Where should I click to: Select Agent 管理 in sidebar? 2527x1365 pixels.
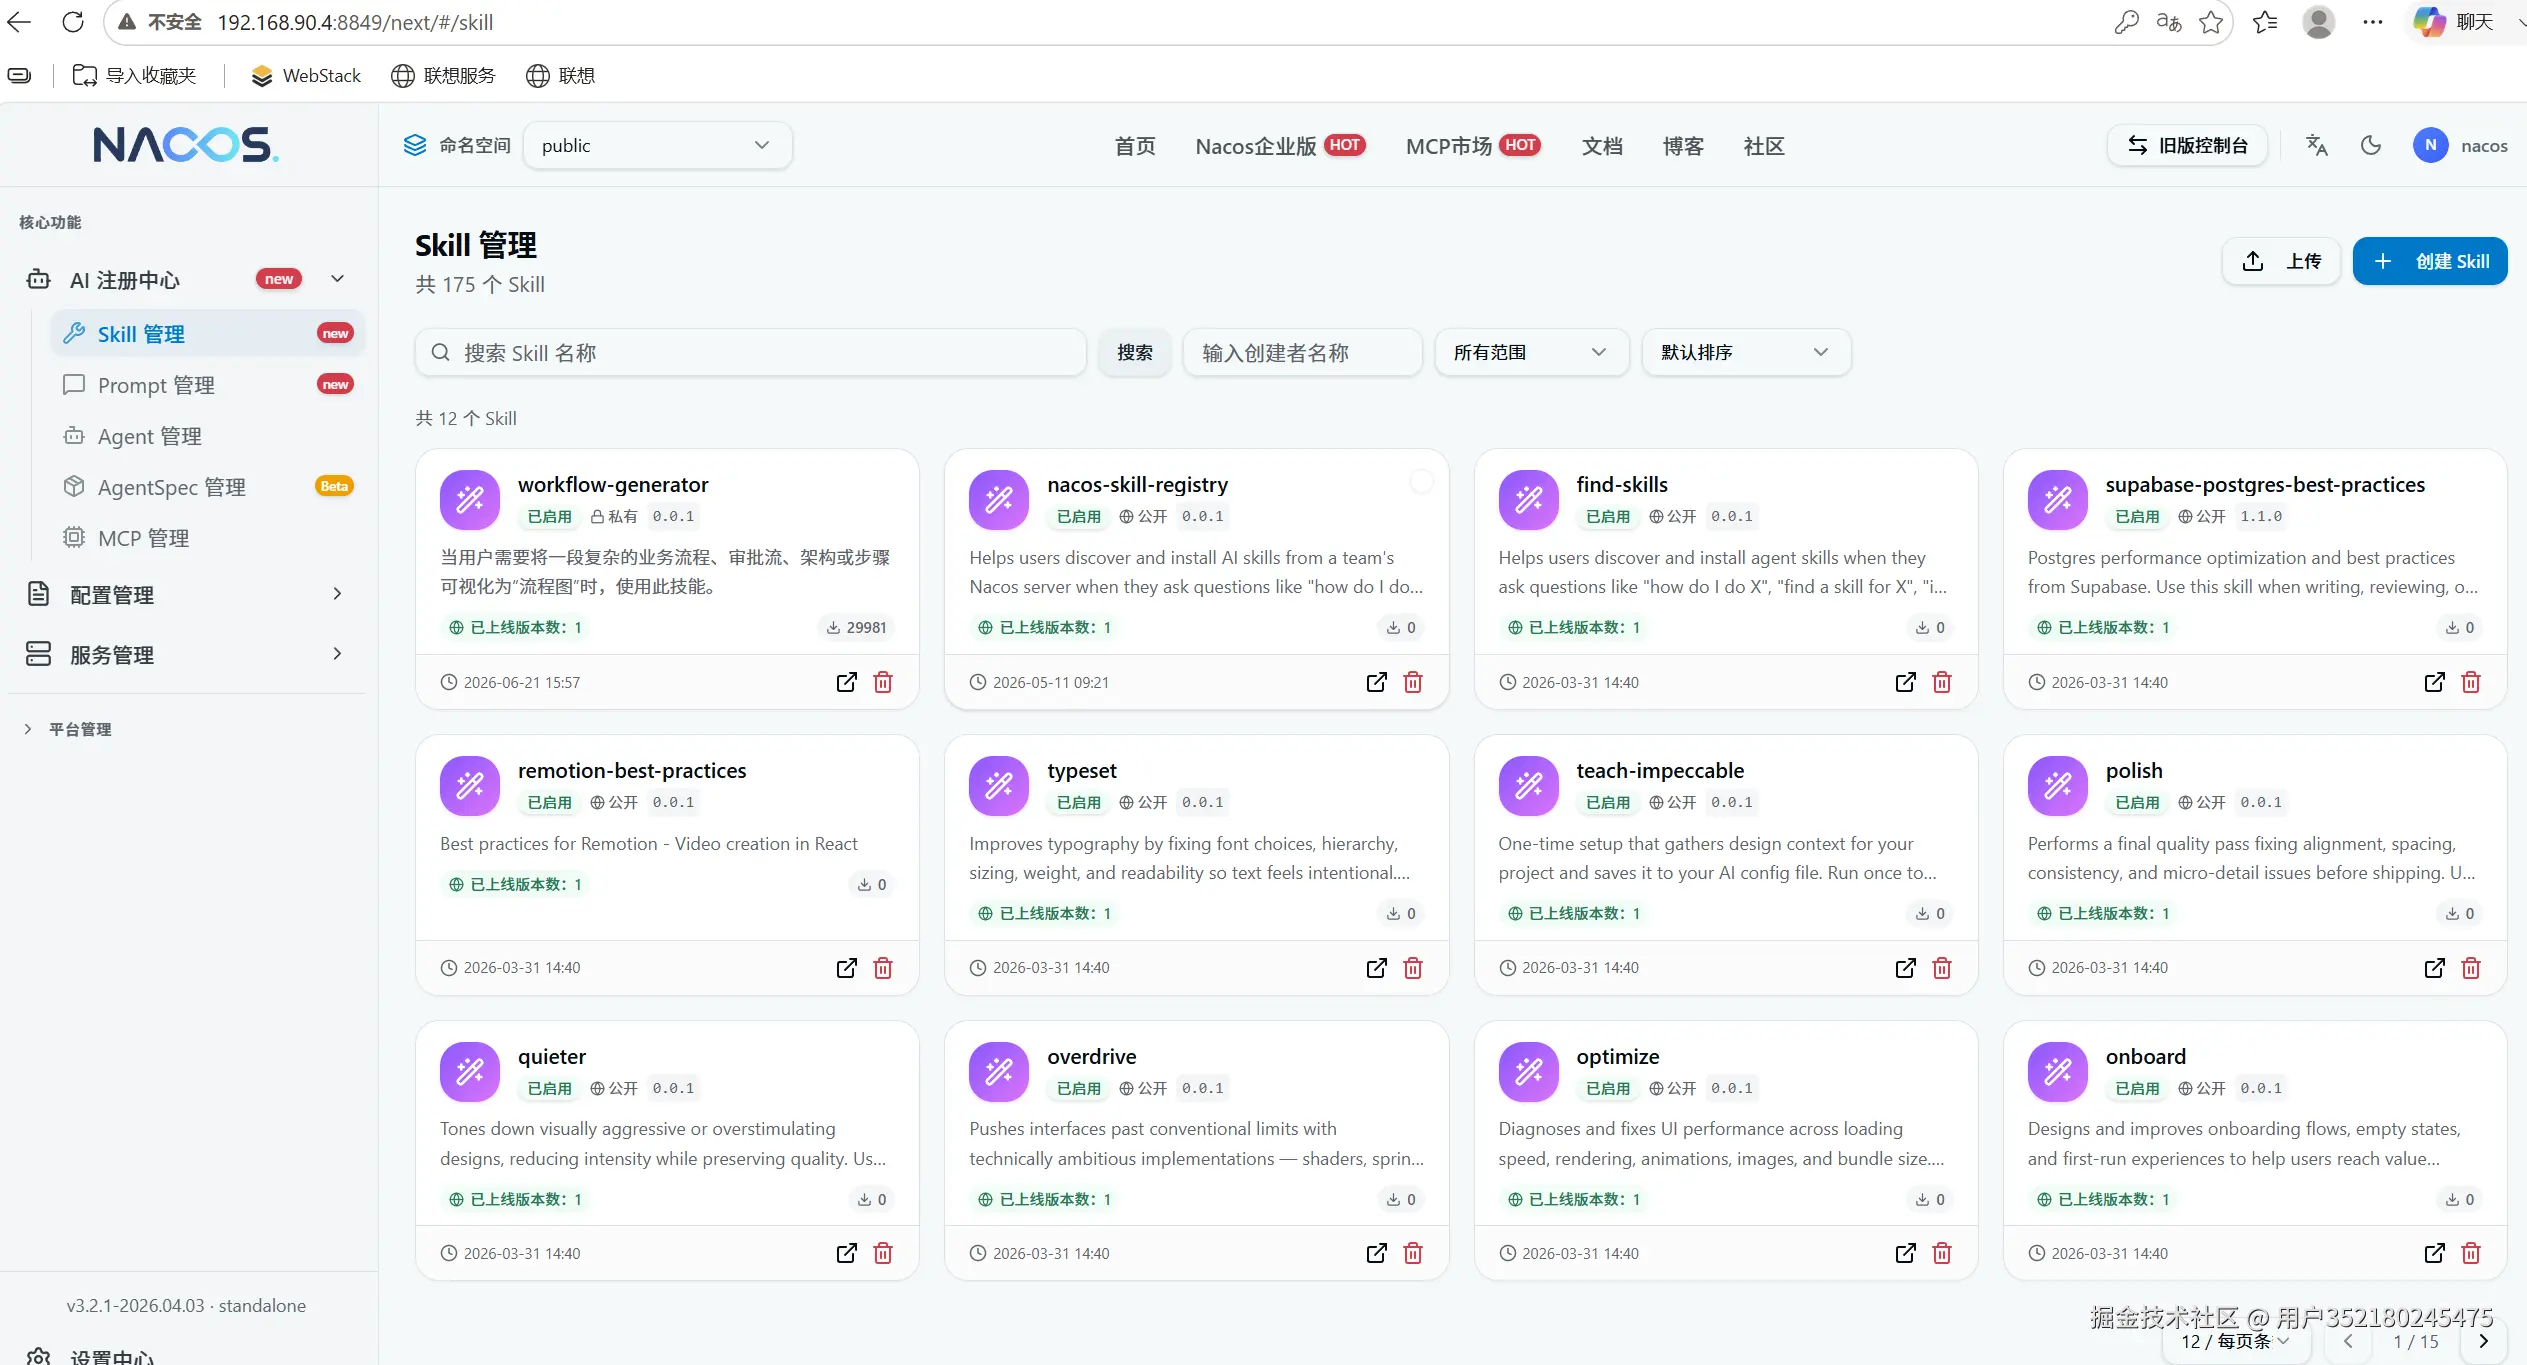coord(208,436)
